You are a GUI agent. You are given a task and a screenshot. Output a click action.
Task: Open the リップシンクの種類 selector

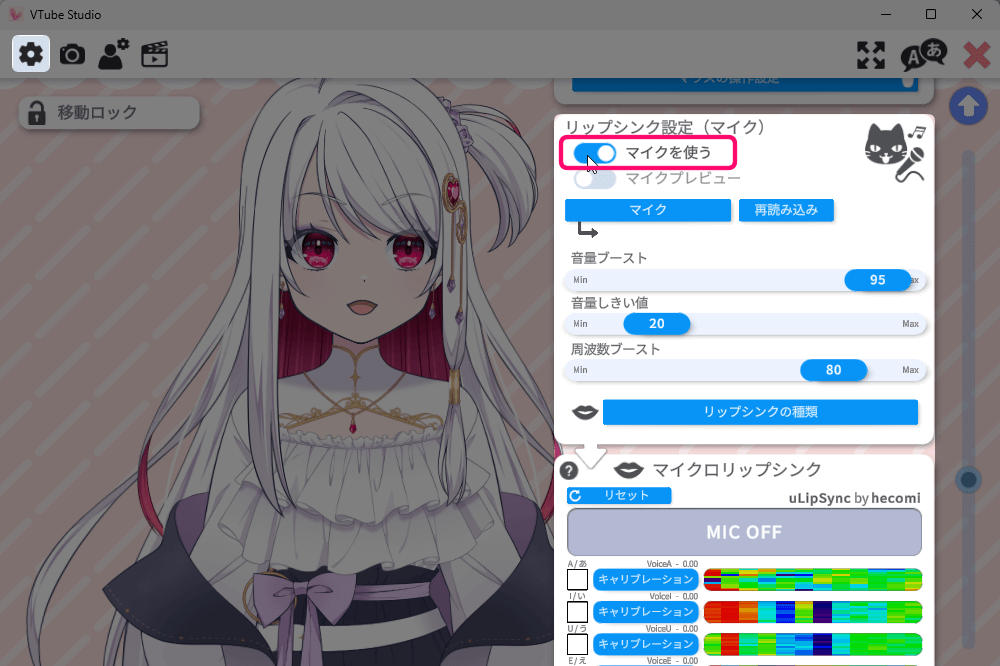(x=759, y=412)
